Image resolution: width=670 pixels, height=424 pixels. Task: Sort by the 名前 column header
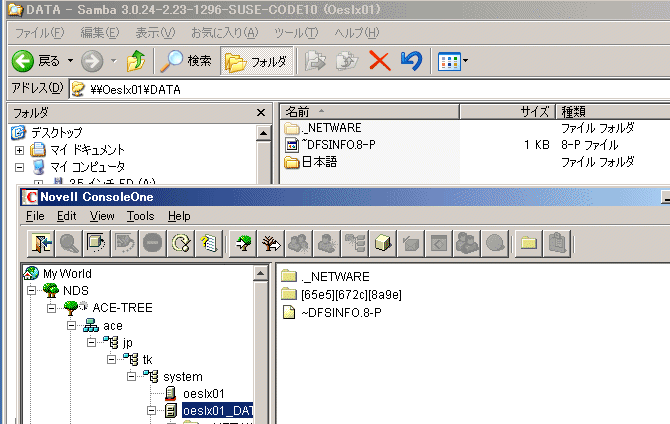(370, 112)
